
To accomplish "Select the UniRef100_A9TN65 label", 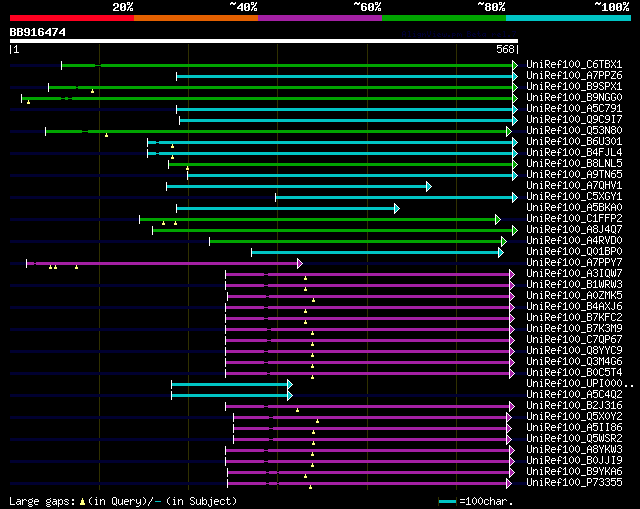I will pos(574,175).
